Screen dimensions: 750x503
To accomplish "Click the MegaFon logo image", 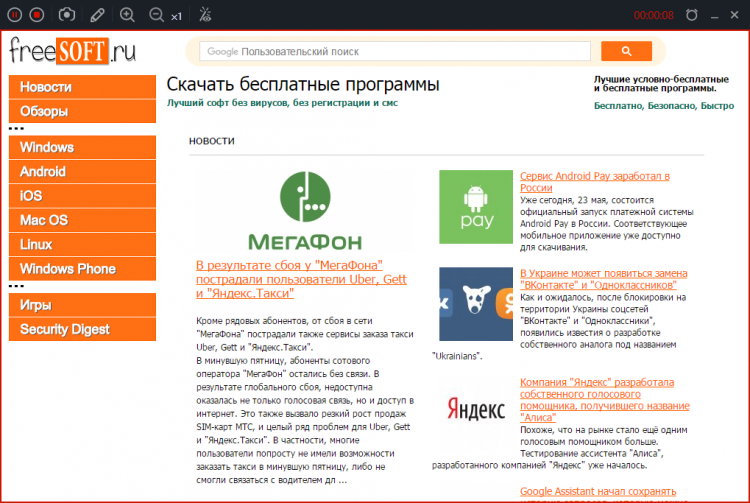I will 305,210.
